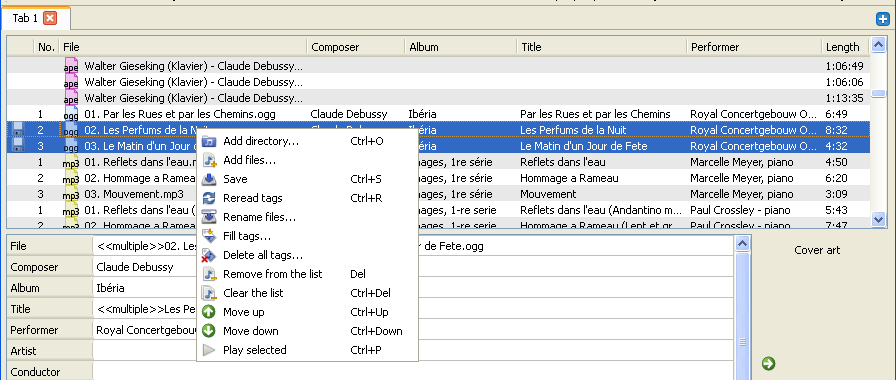Click the Add files music note icon
The height and width of the screenshot is (380, 896).
tap(209, 160)
